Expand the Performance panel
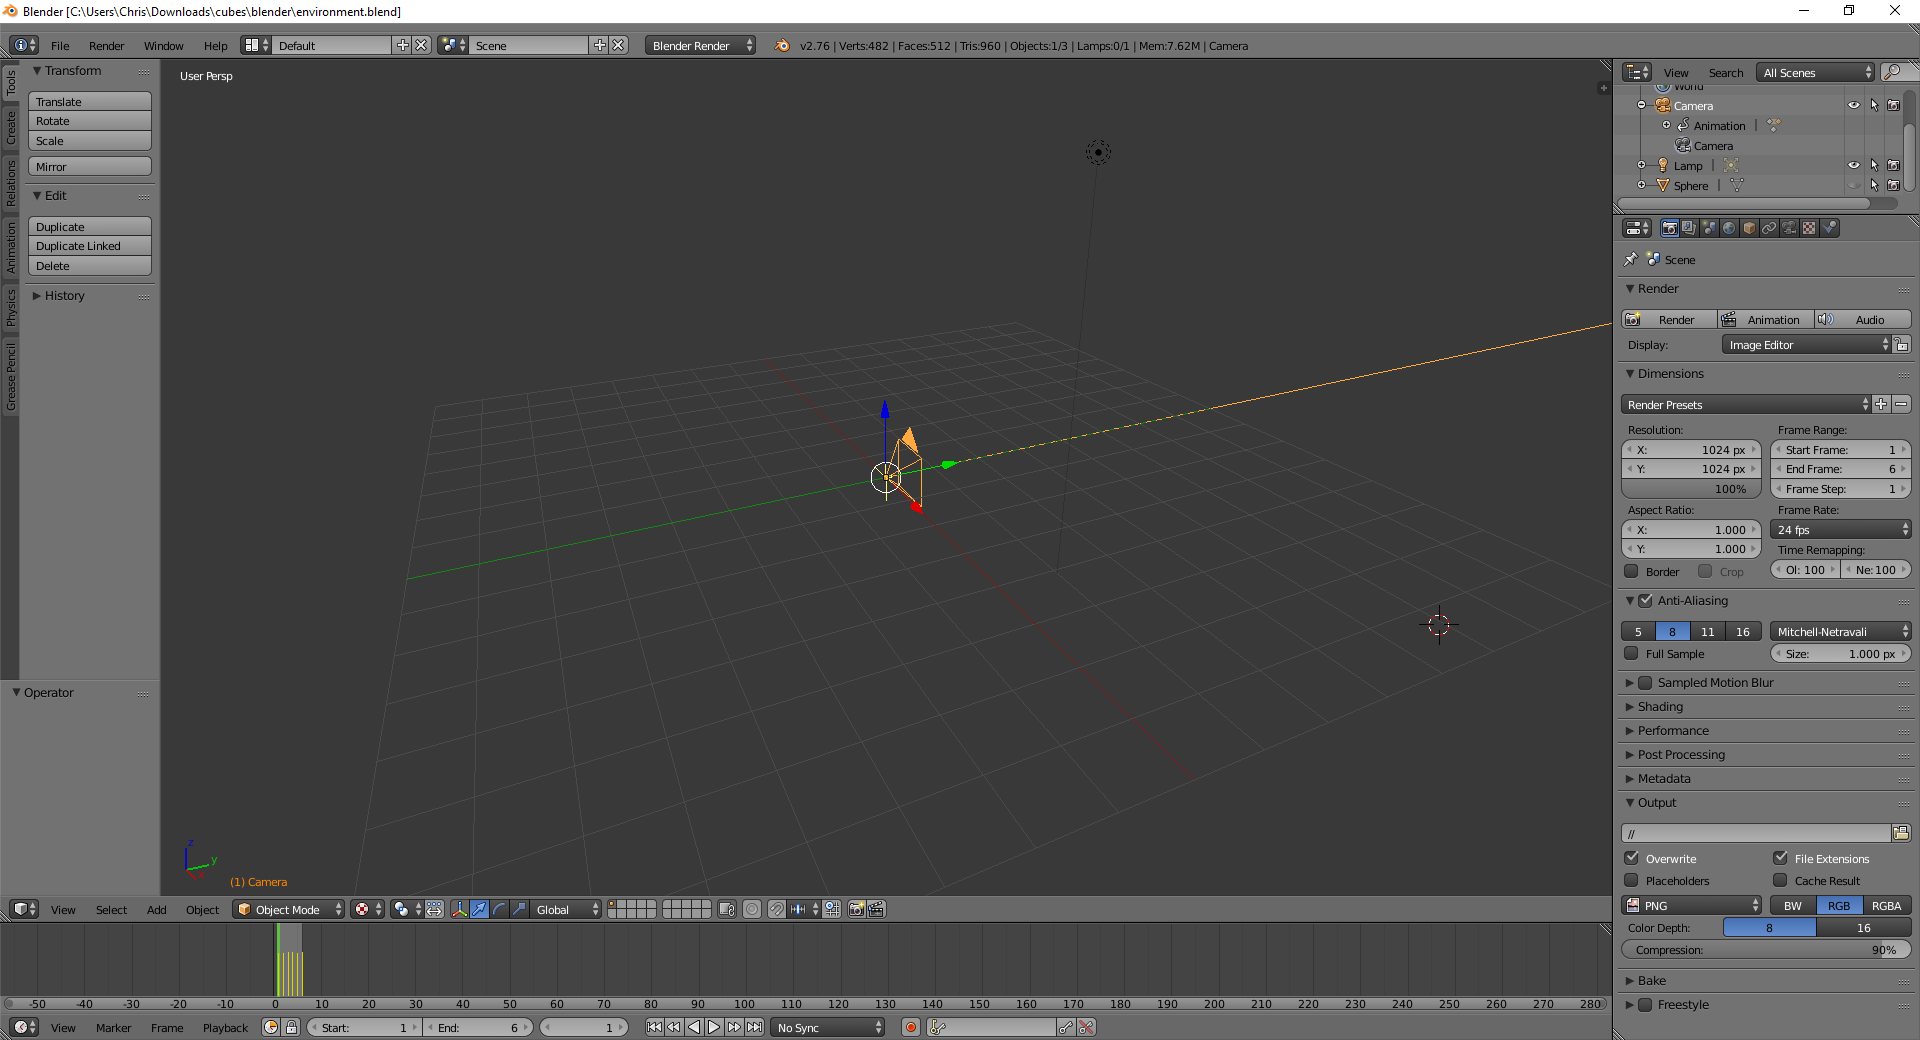Viewport: 1920px width, 1040px height. pyautogui.click(x=1673, y=731)
